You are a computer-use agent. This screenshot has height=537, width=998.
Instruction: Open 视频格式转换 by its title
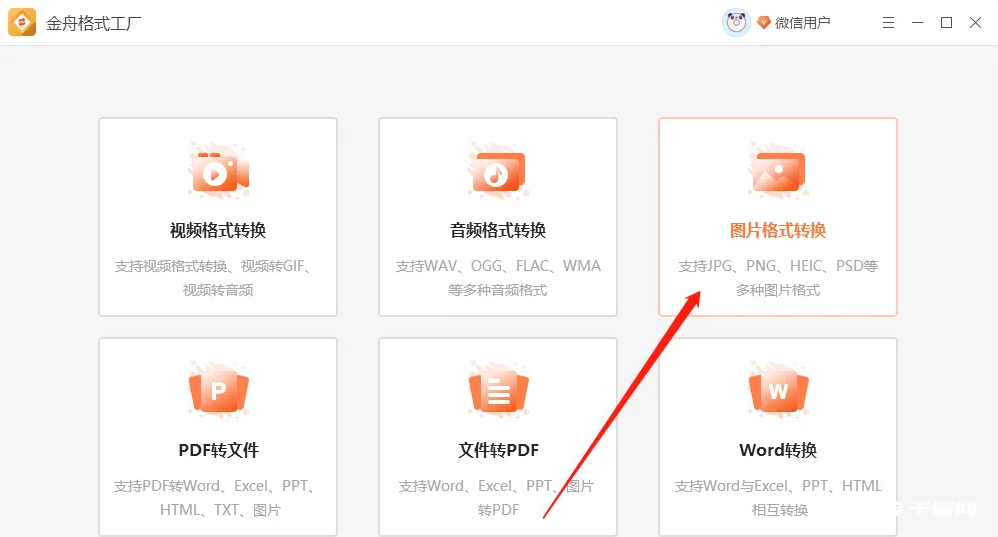pos(218,231)
